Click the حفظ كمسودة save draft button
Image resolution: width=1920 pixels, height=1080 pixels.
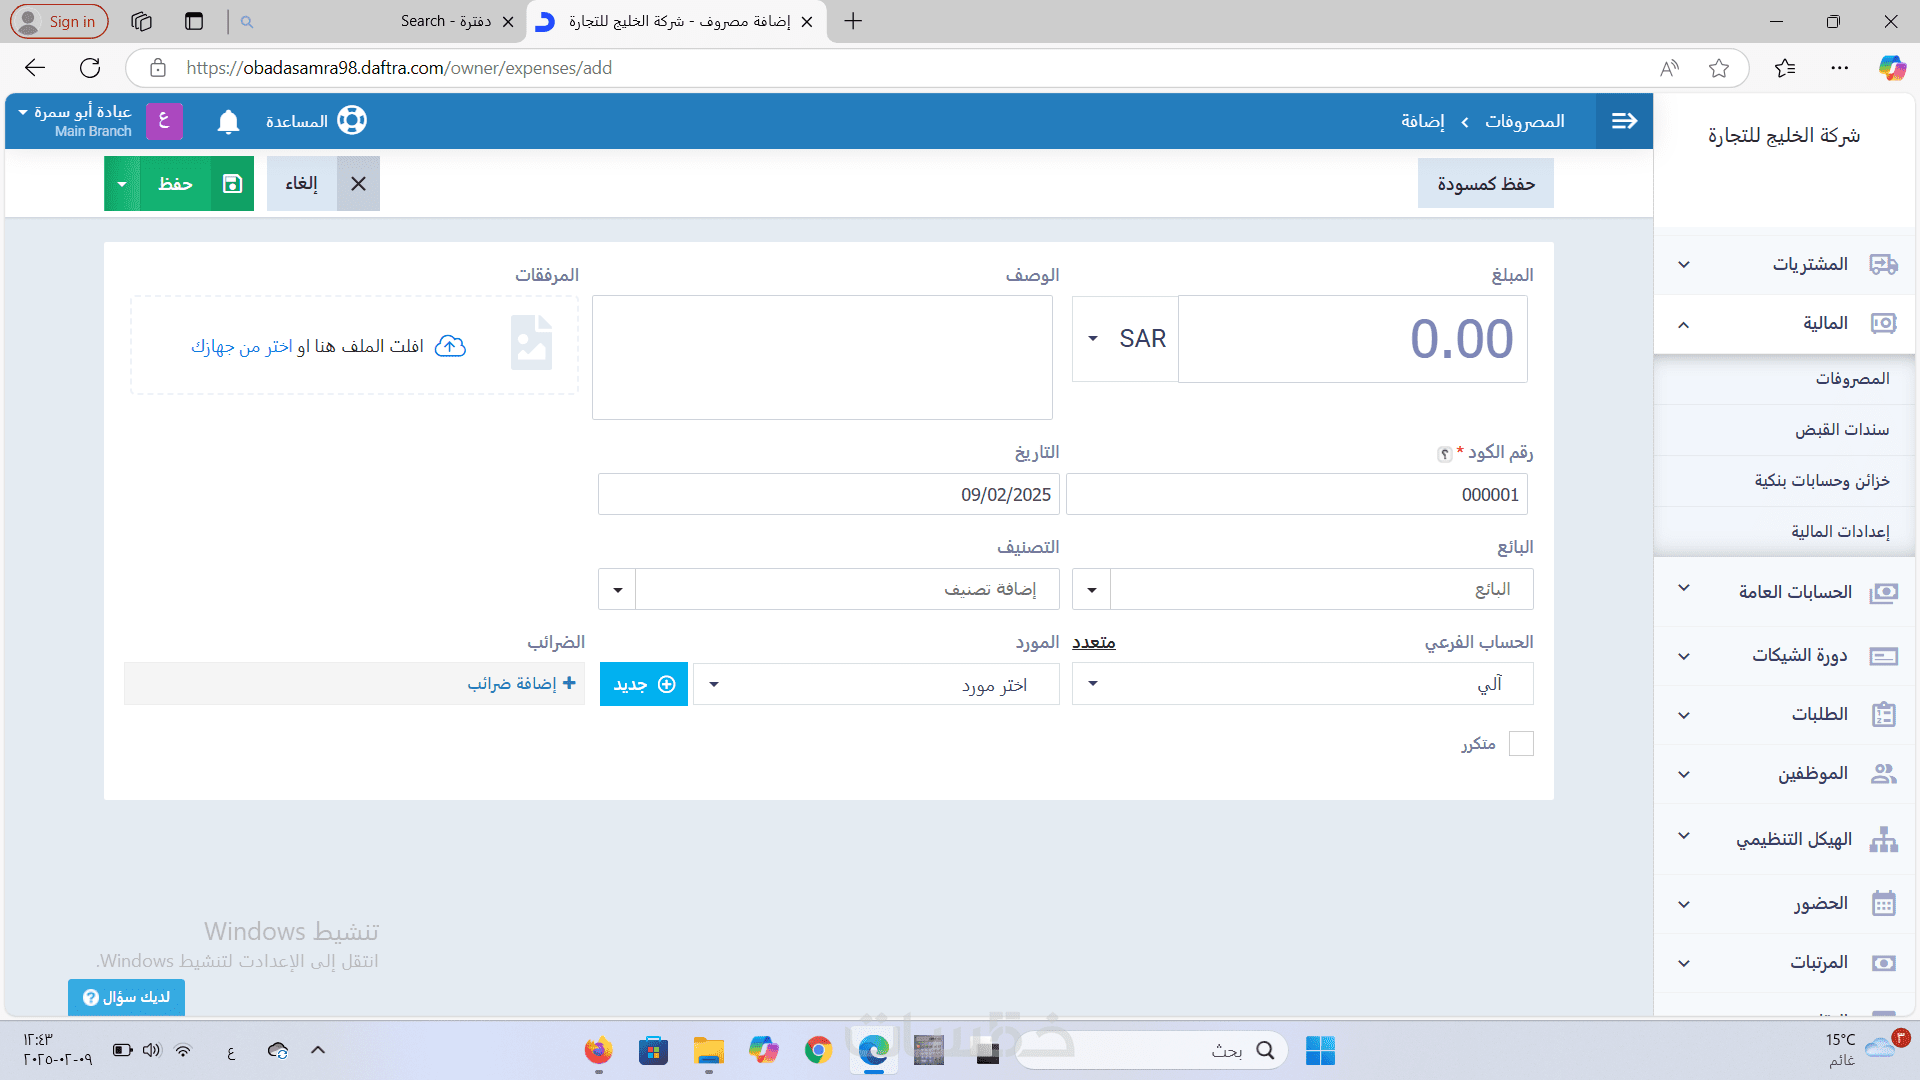click(1485, 183)
